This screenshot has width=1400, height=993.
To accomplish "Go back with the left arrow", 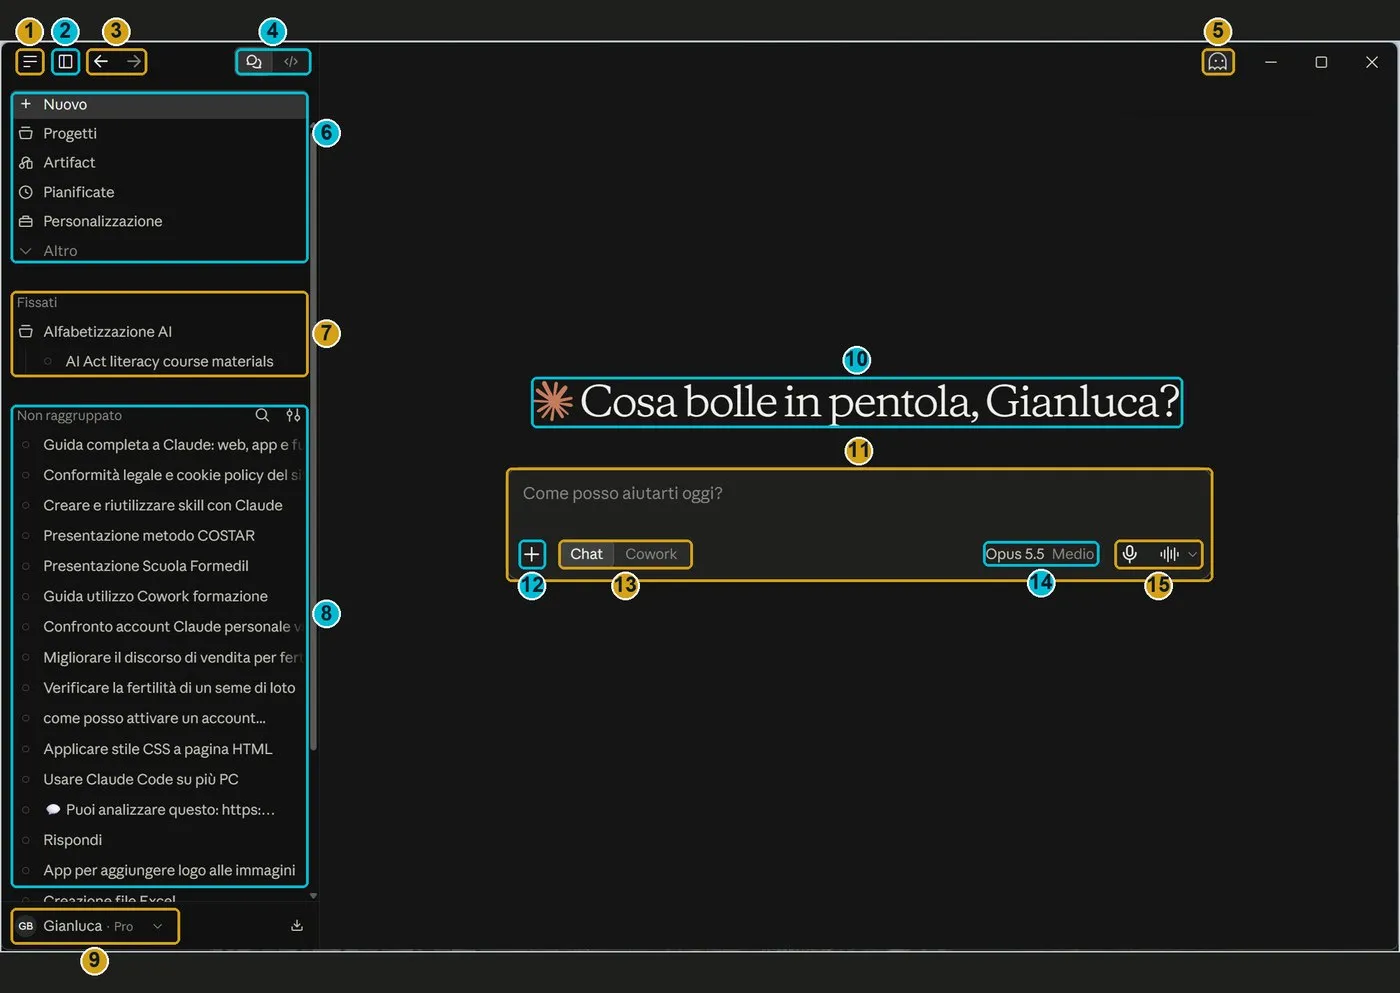I will pos(101,62).
